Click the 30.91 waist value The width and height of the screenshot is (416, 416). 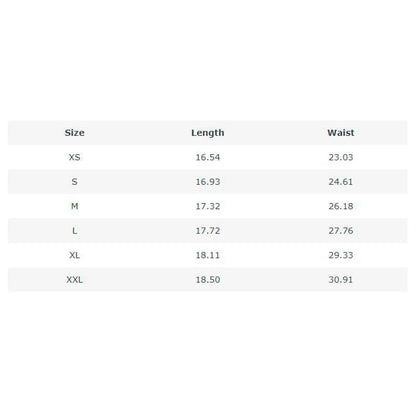click(x=341, y=280)
